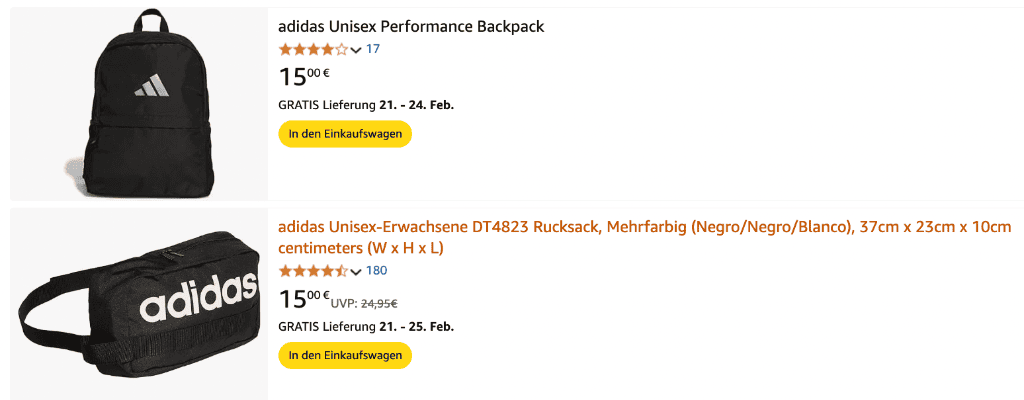Expand the rating breakdown chevron beside 17 reviews
The height and width of the screenshot is (400, 1024).
356,50
